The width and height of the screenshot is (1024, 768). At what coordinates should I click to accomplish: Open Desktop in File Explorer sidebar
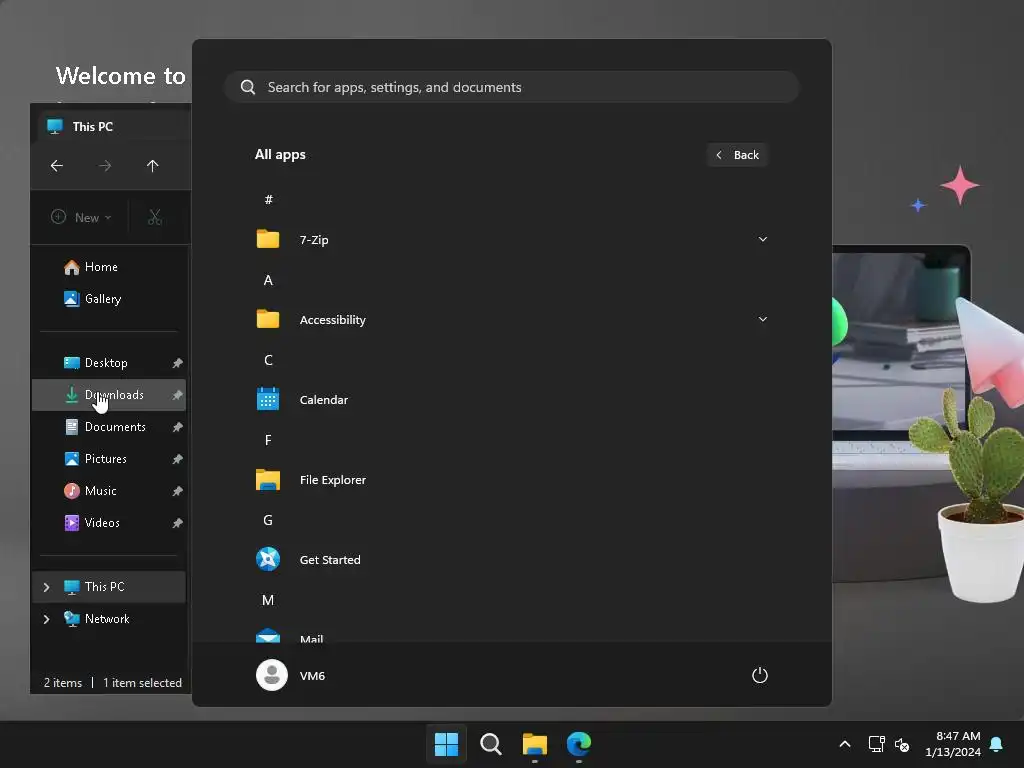(108, 363)
